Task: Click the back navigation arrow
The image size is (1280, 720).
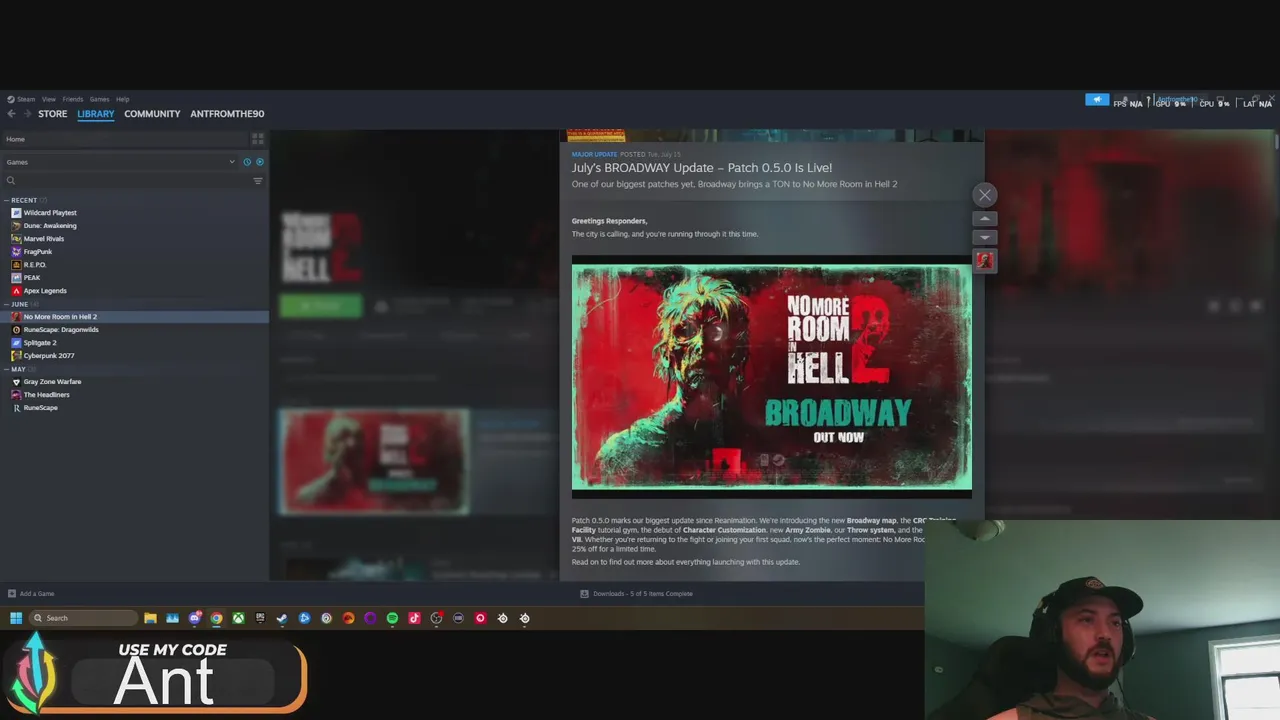Action: click(11, 114)
